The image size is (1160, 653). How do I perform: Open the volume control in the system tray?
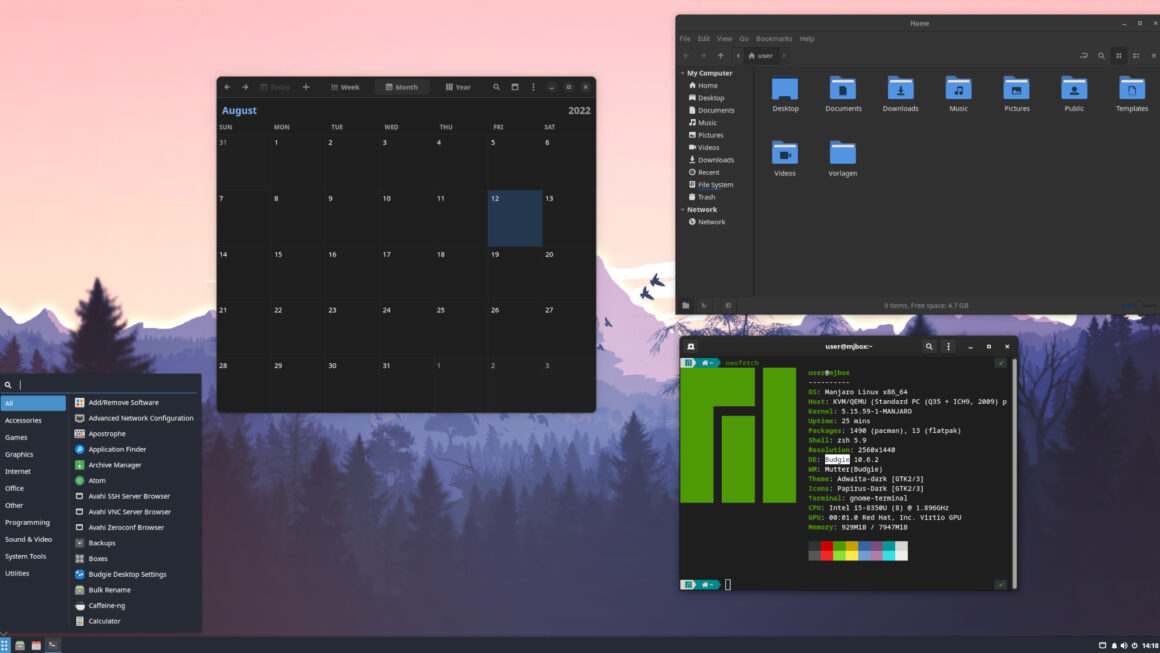1124,645
